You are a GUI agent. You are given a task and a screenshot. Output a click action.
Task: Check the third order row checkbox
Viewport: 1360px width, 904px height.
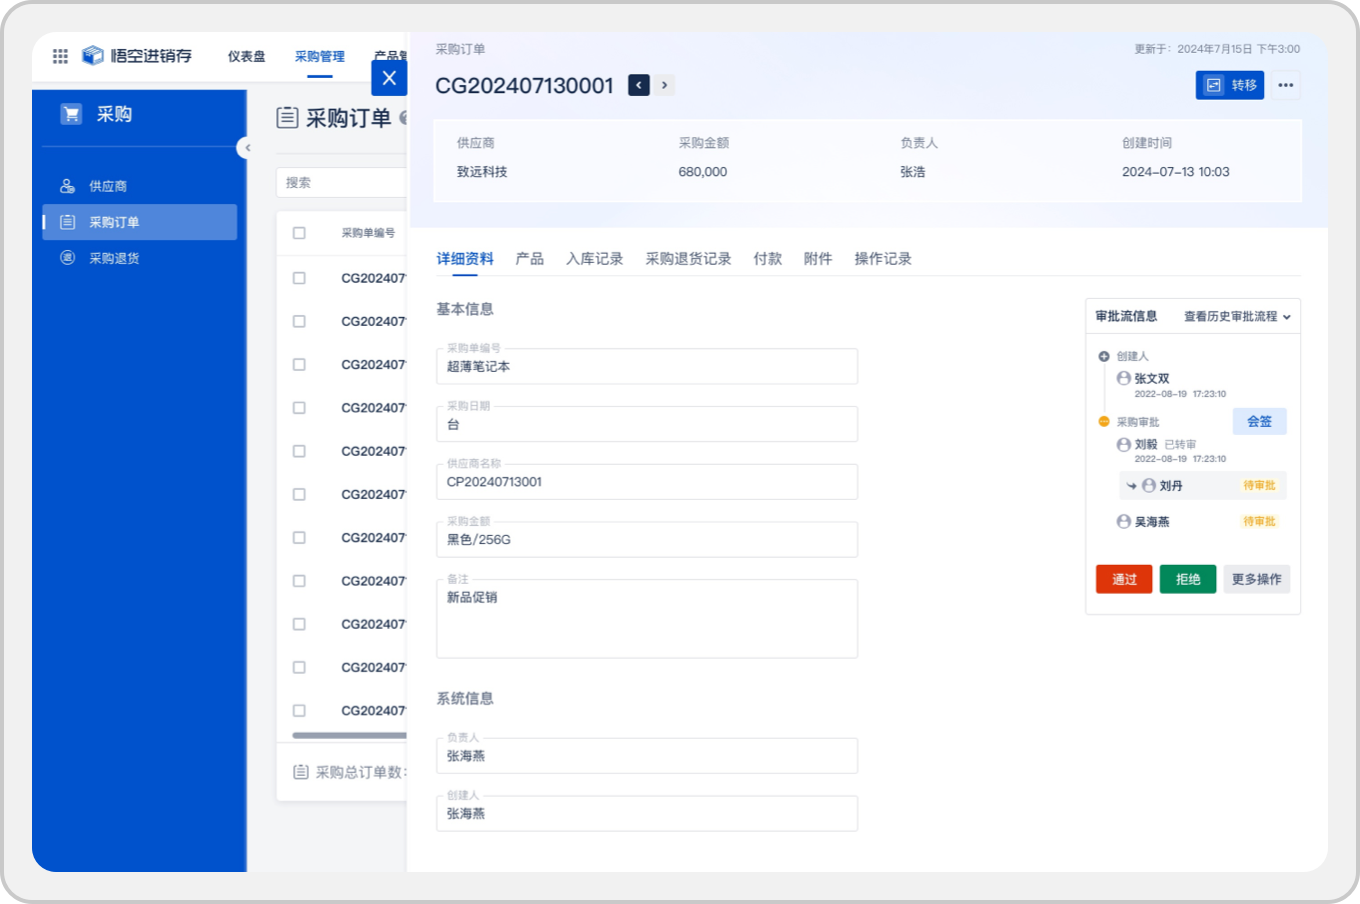tap(299, 365)
